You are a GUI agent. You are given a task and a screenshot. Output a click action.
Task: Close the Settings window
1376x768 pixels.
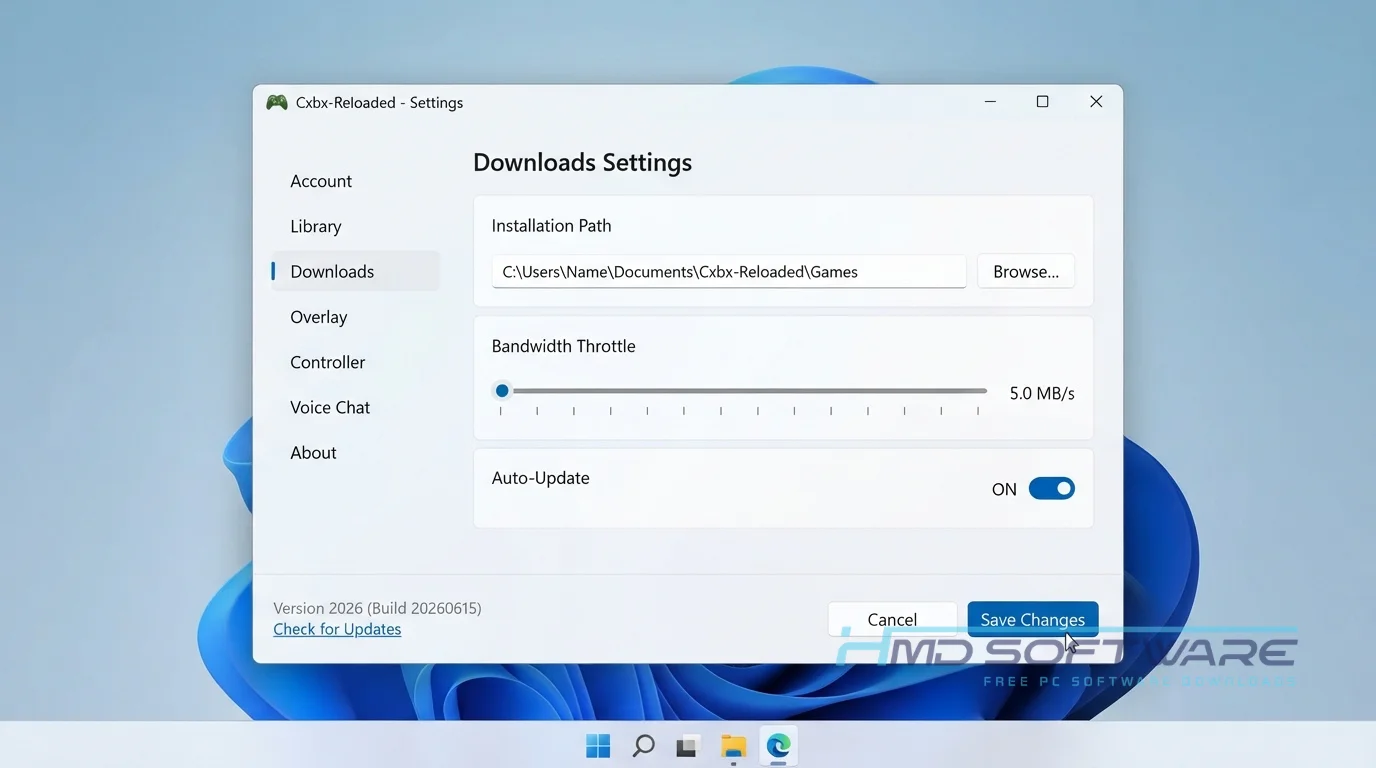[1096, 102]
